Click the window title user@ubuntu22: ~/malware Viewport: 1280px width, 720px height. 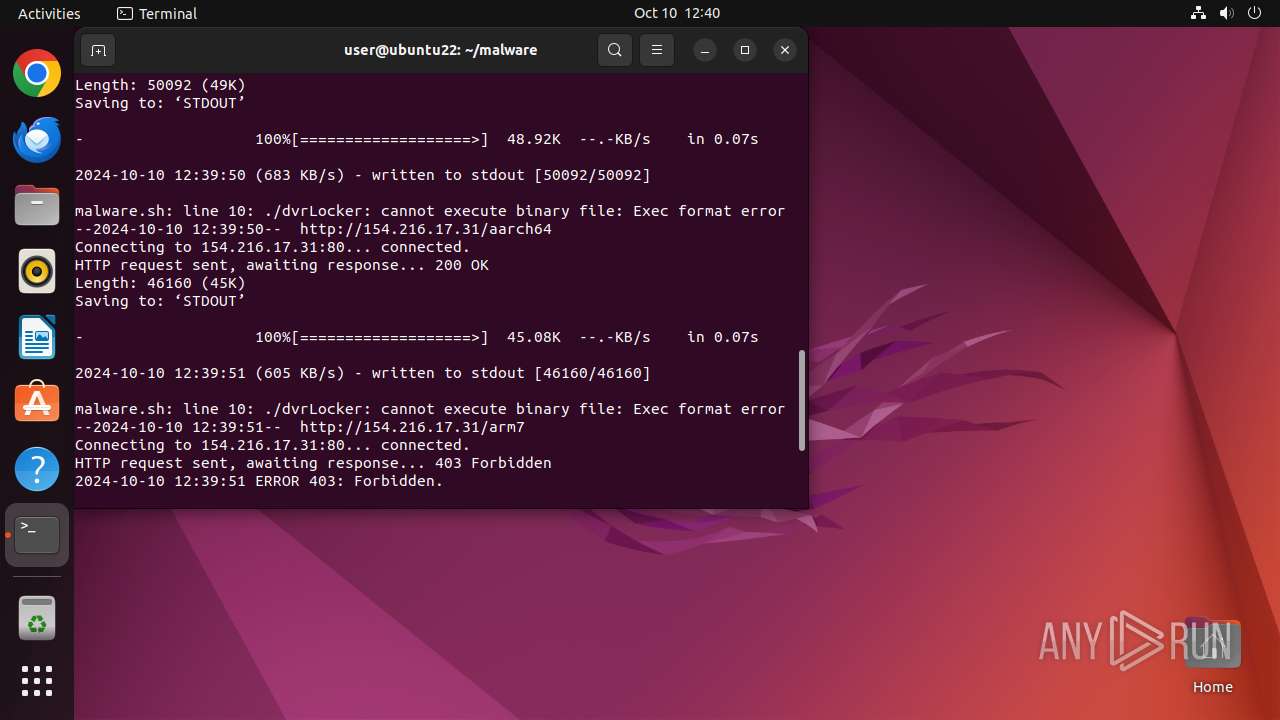[x=440, y=50]
